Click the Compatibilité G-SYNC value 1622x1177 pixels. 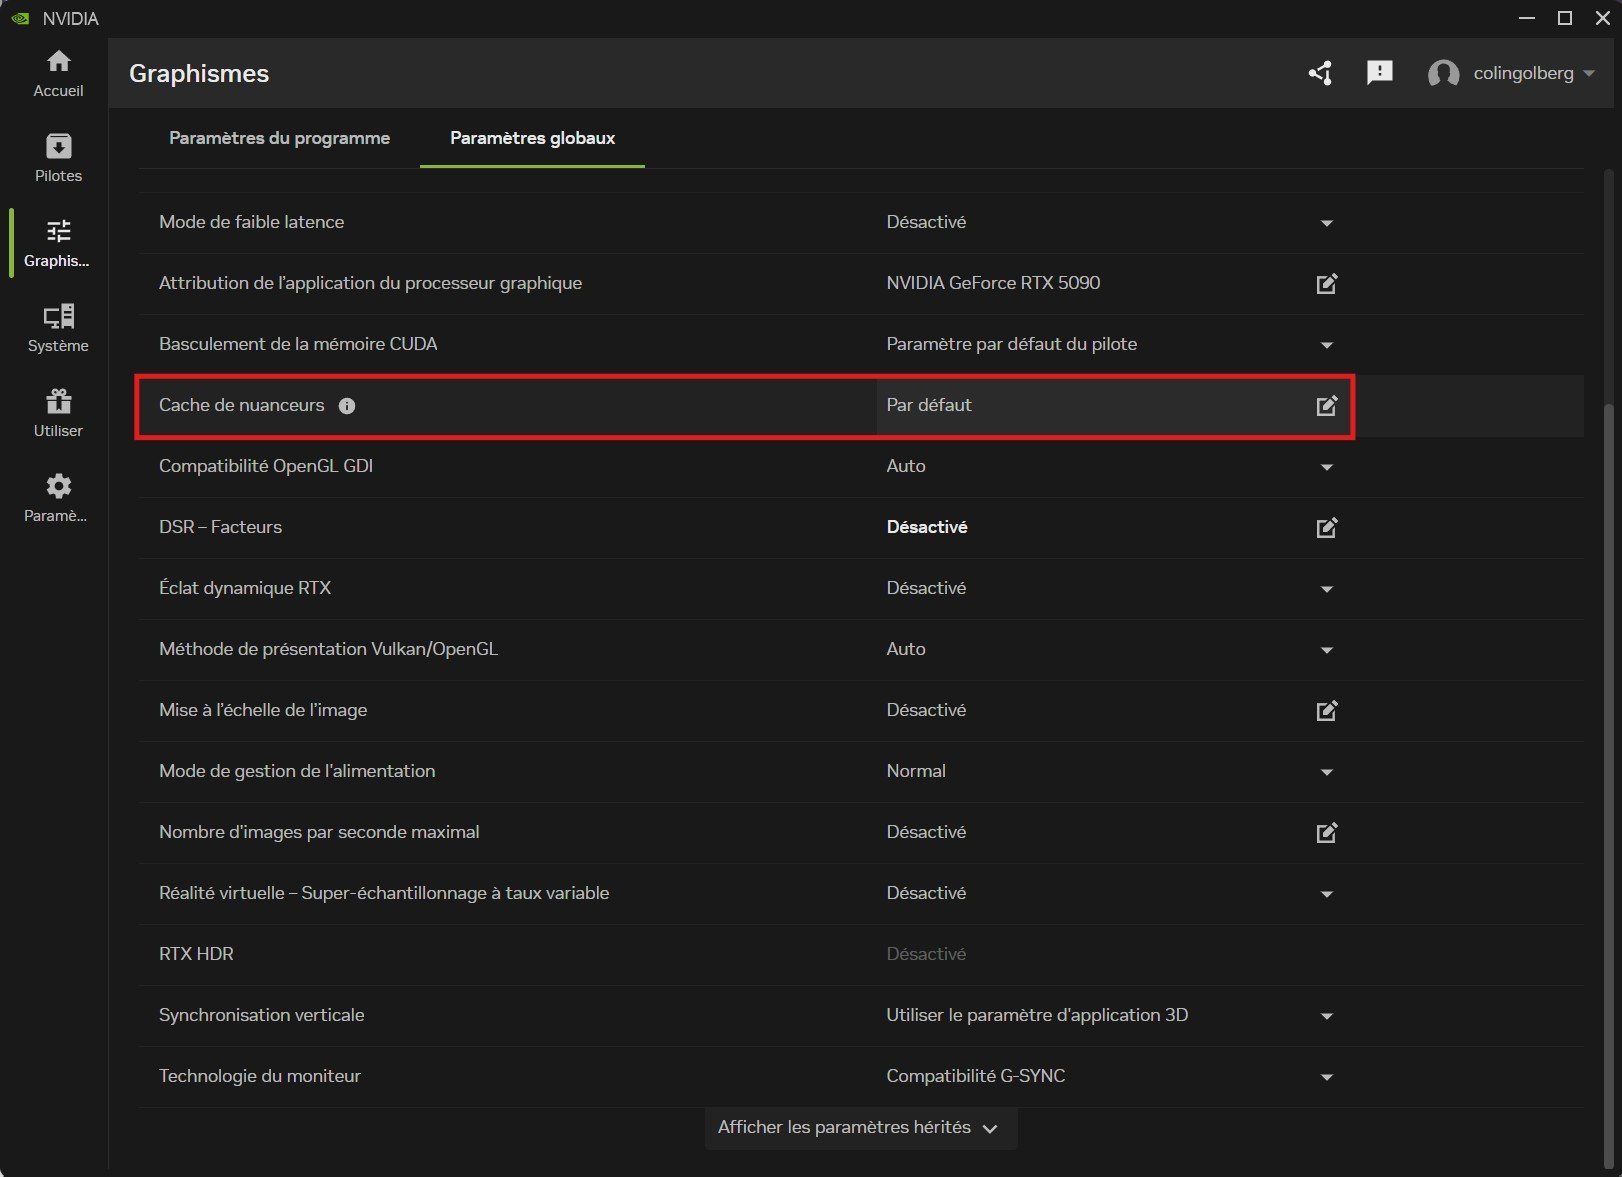pyautogui.click(x=976, y=1076)
